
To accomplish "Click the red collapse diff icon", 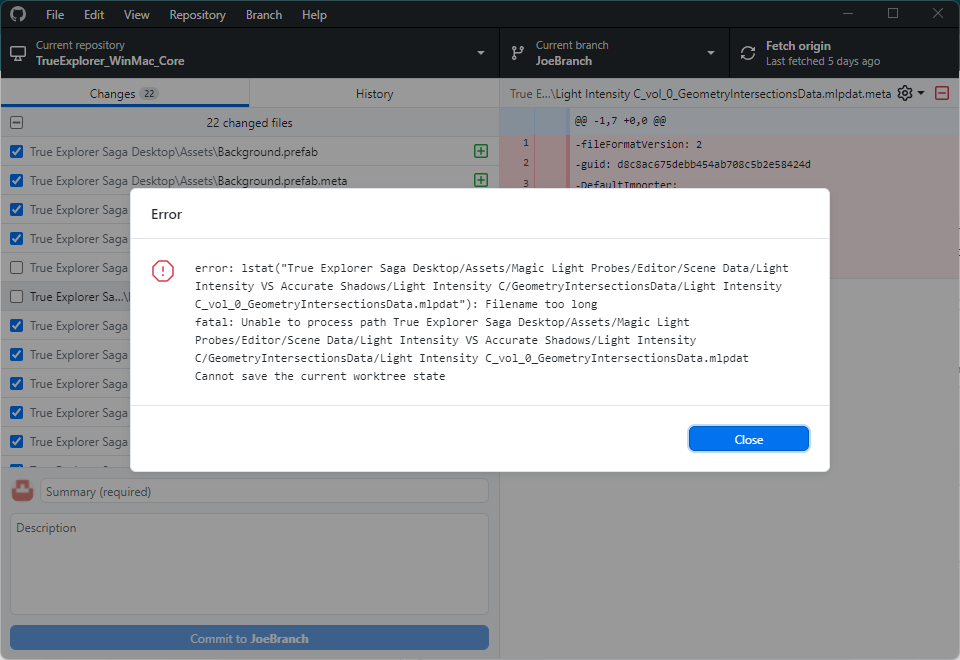I will point(941,93).
